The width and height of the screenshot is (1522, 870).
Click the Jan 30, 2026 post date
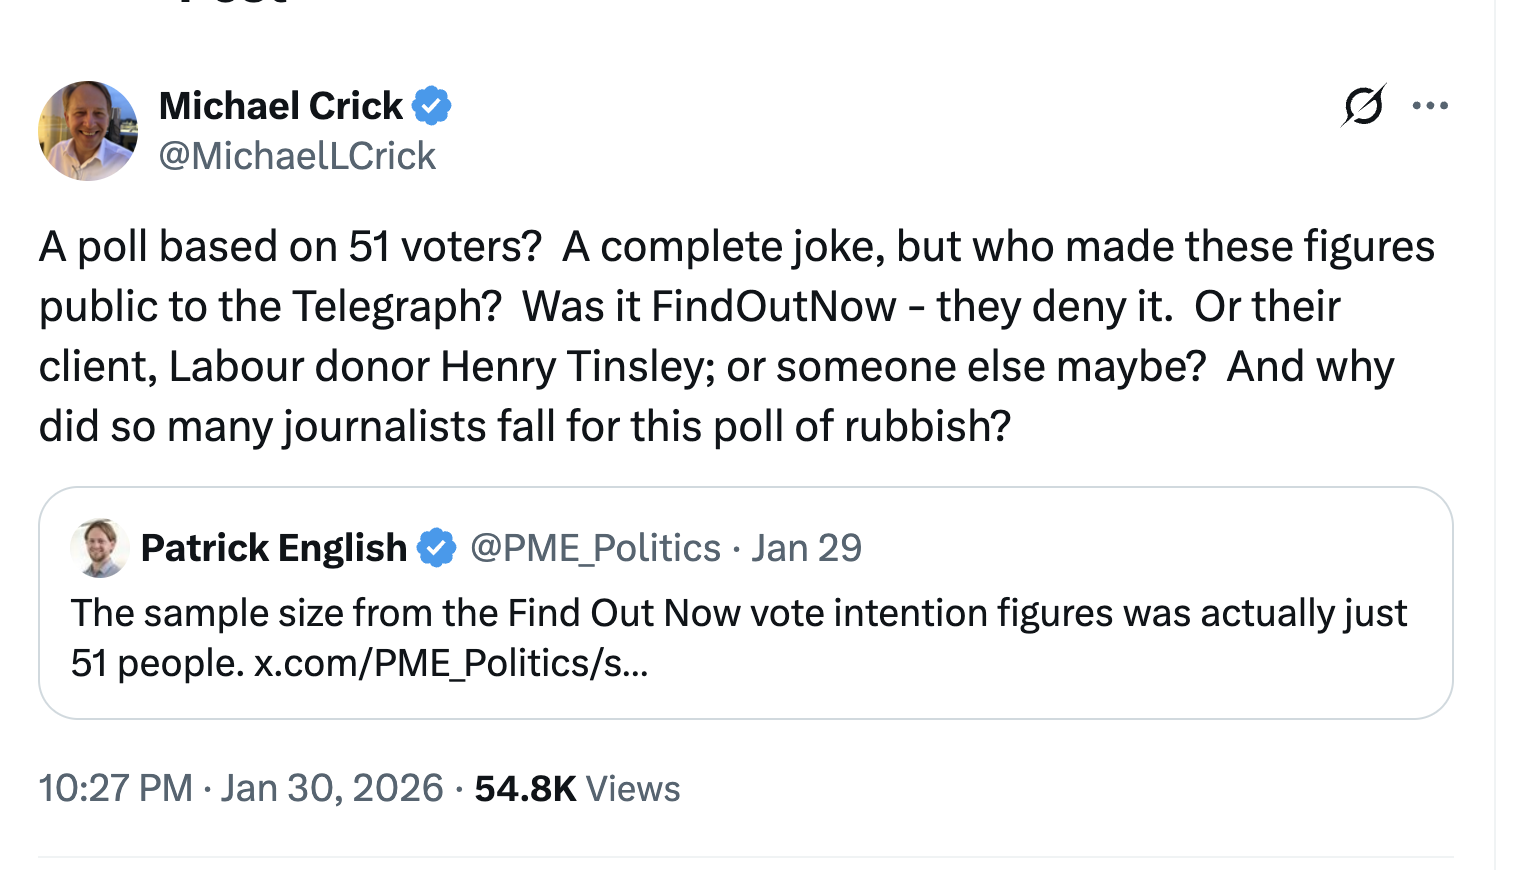[x=331, y=788]
